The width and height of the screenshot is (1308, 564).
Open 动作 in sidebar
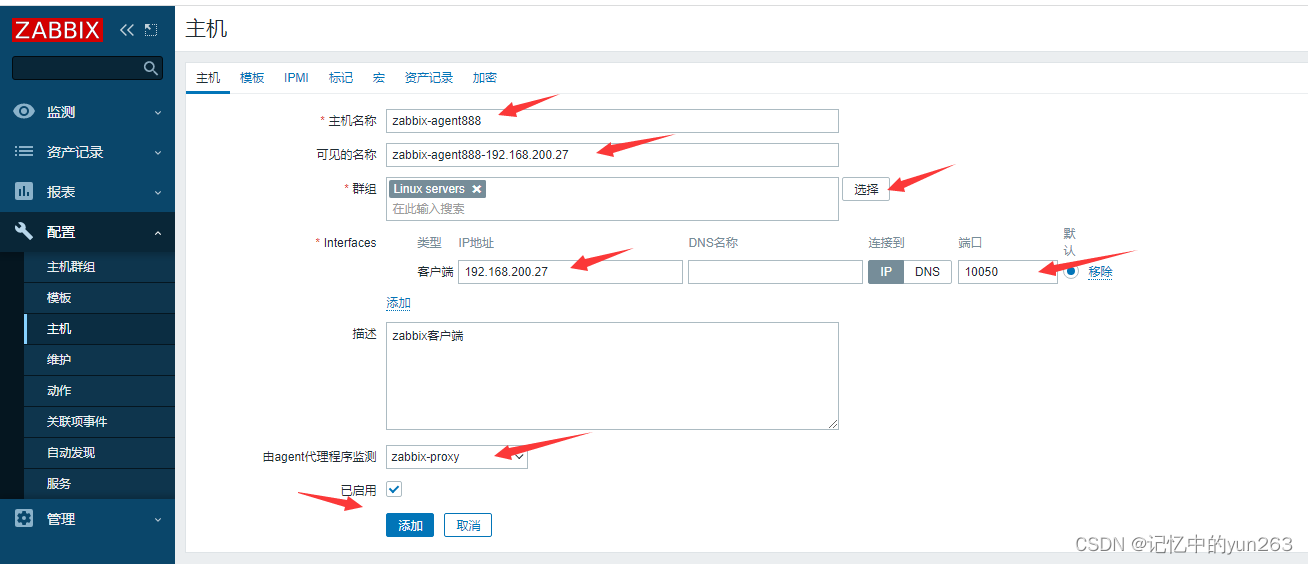click(99, 391)
